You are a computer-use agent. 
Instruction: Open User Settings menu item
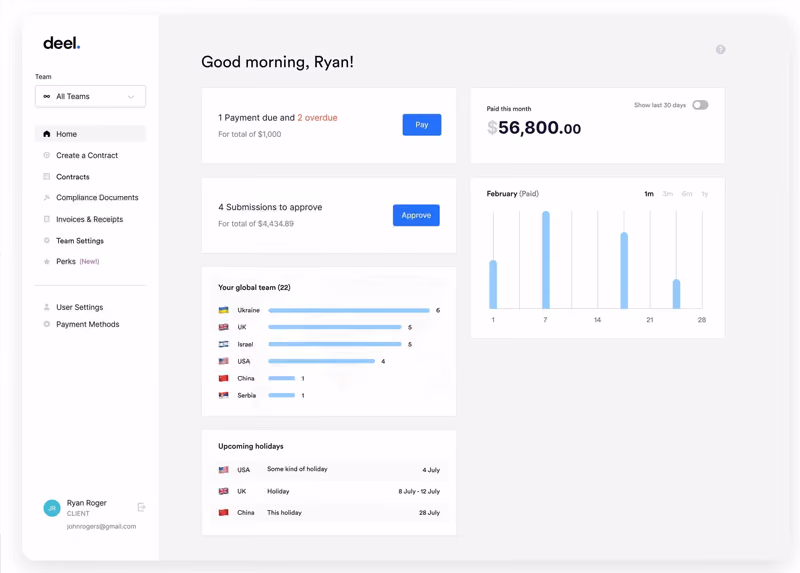coord(79,307)
